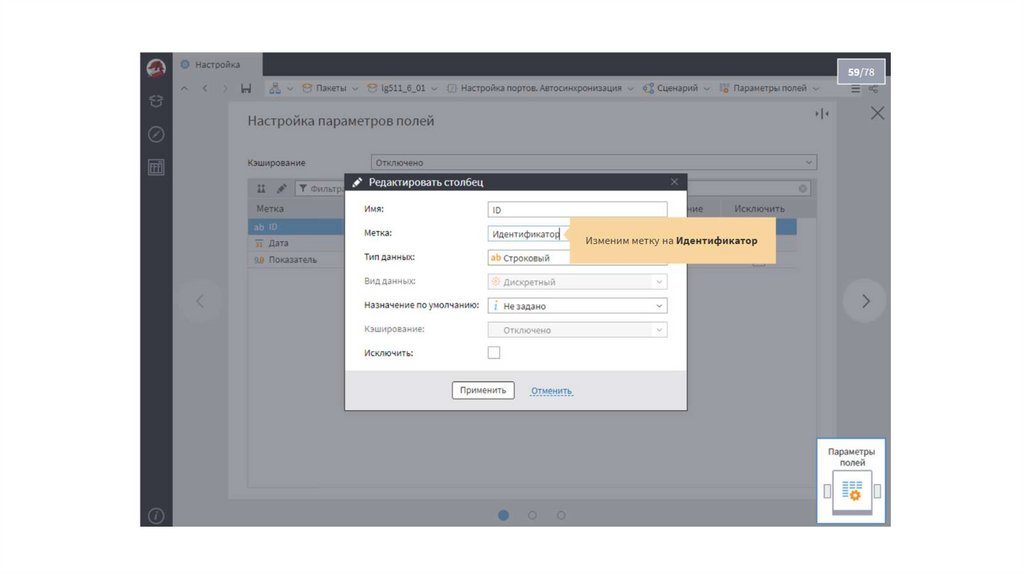Go back with the left arrow toolbar icon
Viewport: 1024px width, 574px height.
(x=205, y=88)
